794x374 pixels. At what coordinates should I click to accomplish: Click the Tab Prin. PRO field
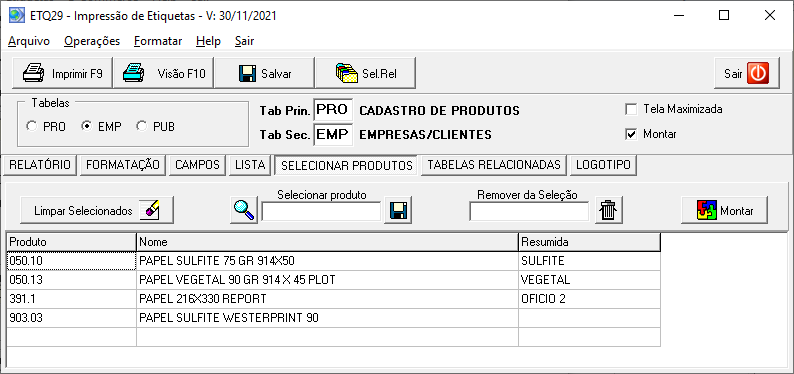(333, 110)
